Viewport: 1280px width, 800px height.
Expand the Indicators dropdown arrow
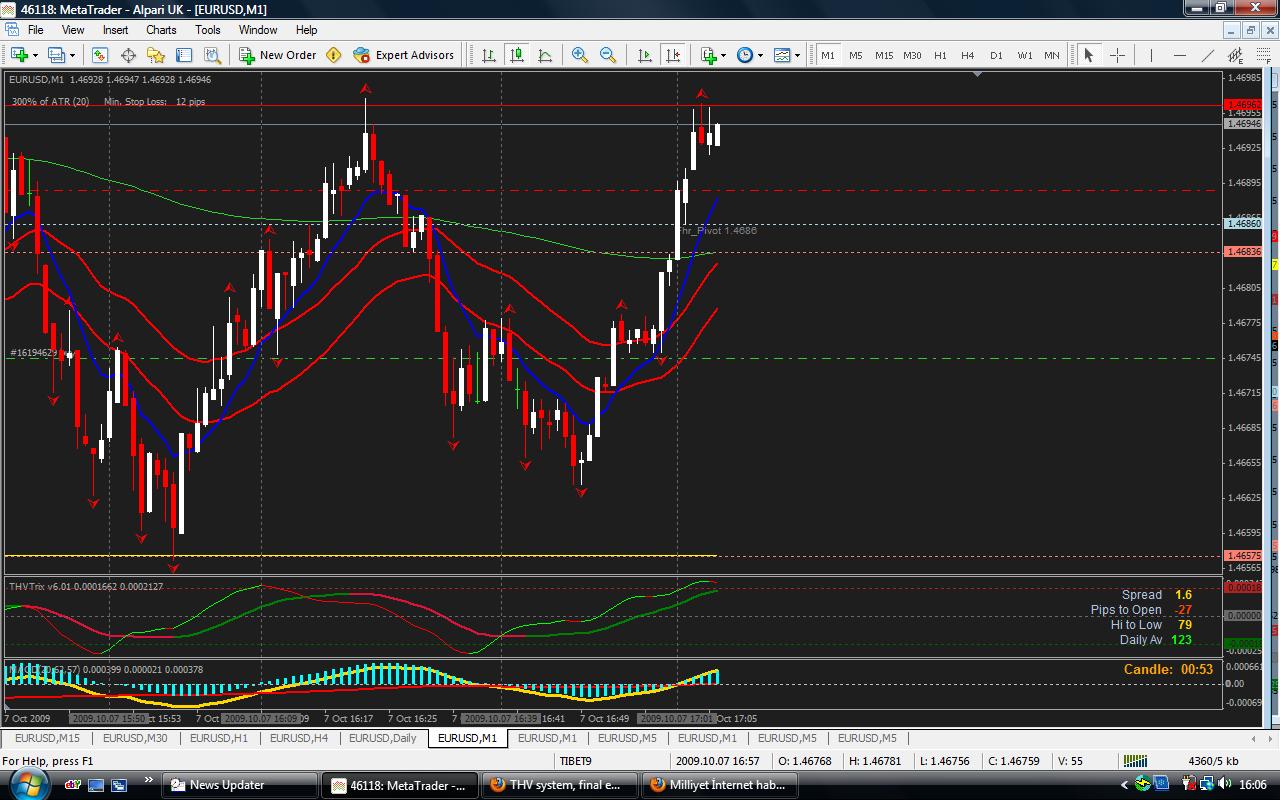click(x=724, y=55)
